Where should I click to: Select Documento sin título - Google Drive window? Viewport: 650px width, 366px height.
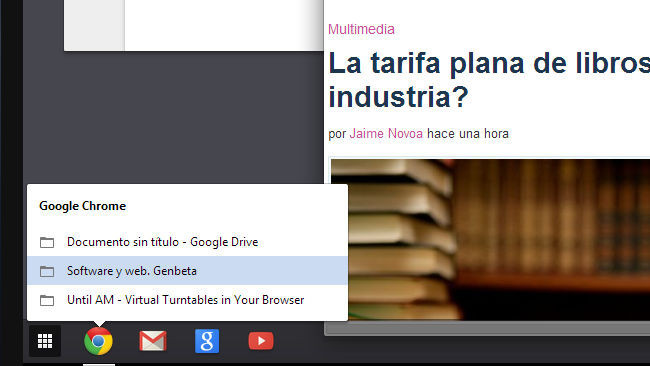coord(187,242)
